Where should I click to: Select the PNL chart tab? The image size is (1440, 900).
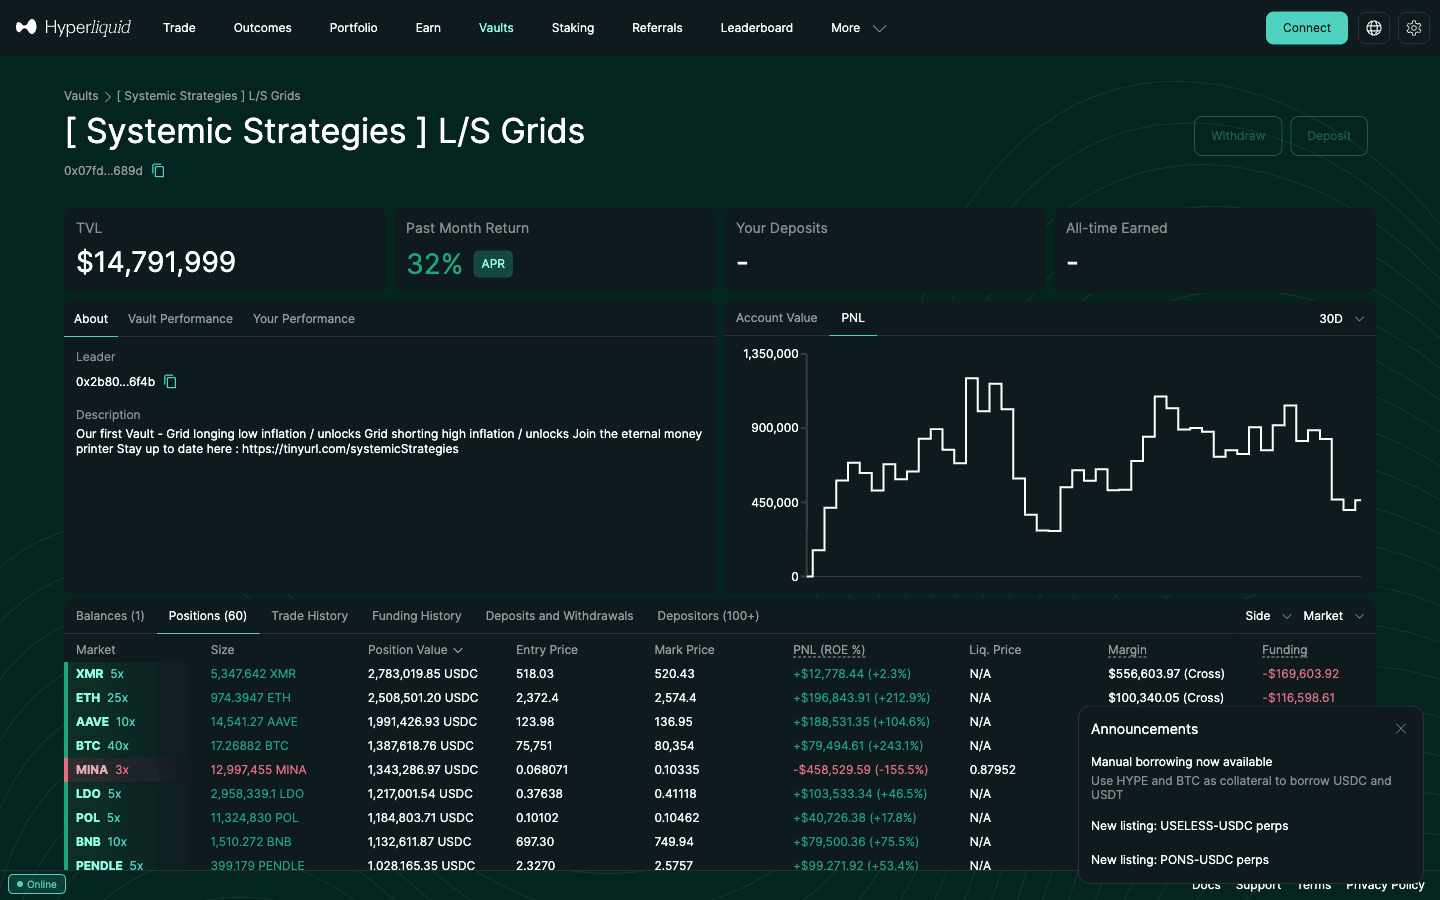[853, 318]
